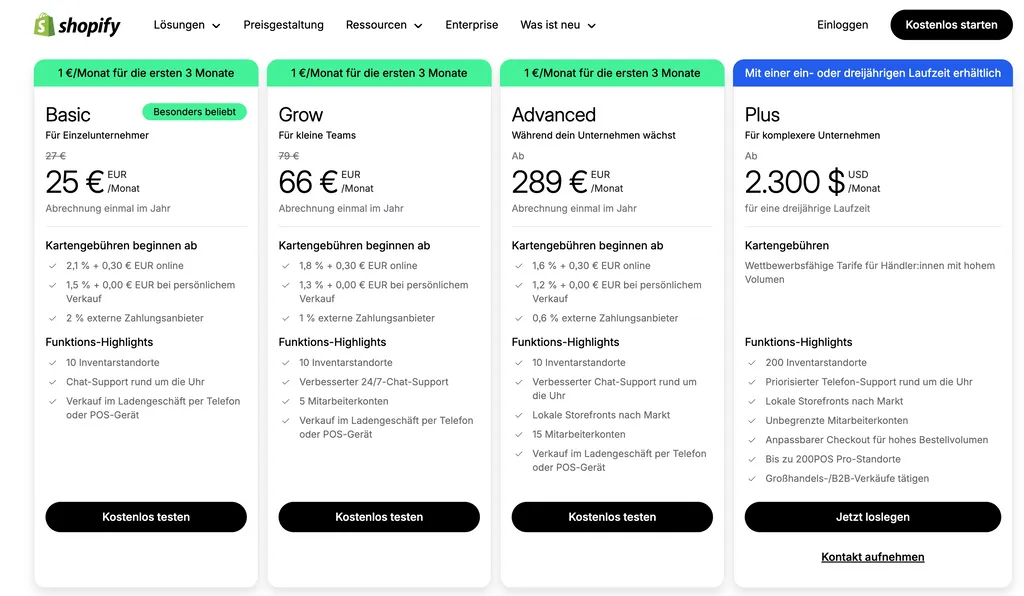
Task: Click checkmark icon beside Basic 2,1 % online fee
Action: [52, 266]
